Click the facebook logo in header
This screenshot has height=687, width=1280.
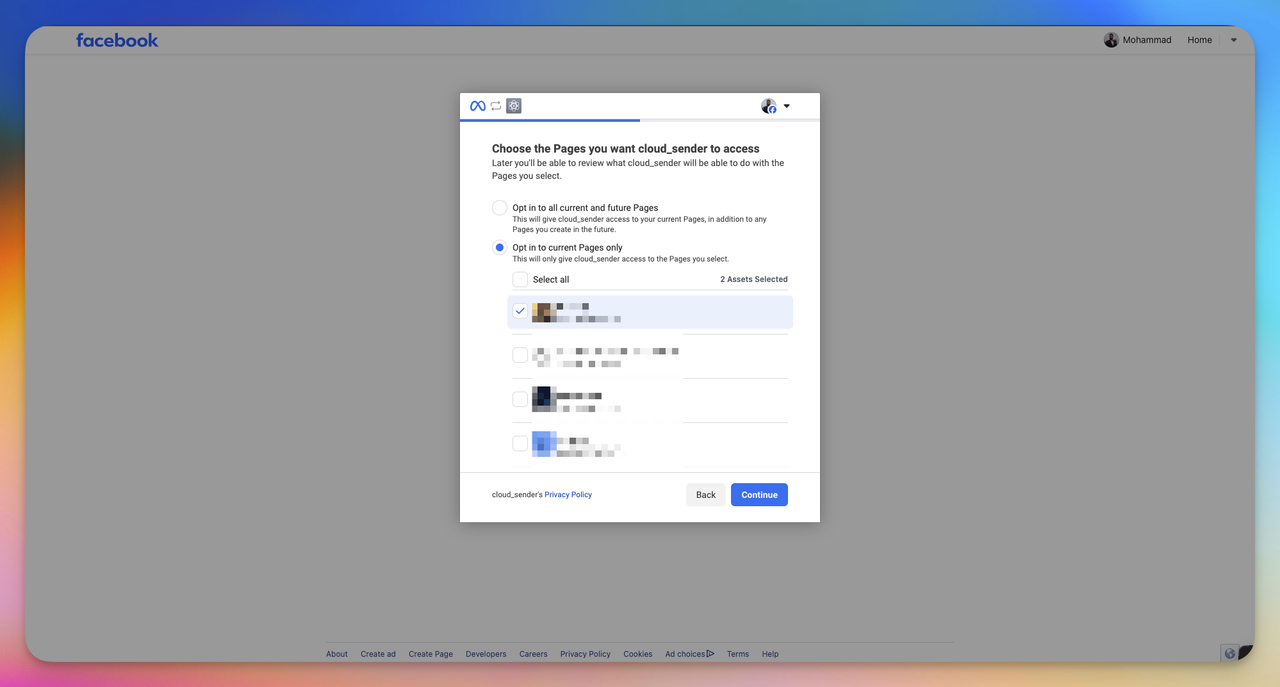click(117, 40)
